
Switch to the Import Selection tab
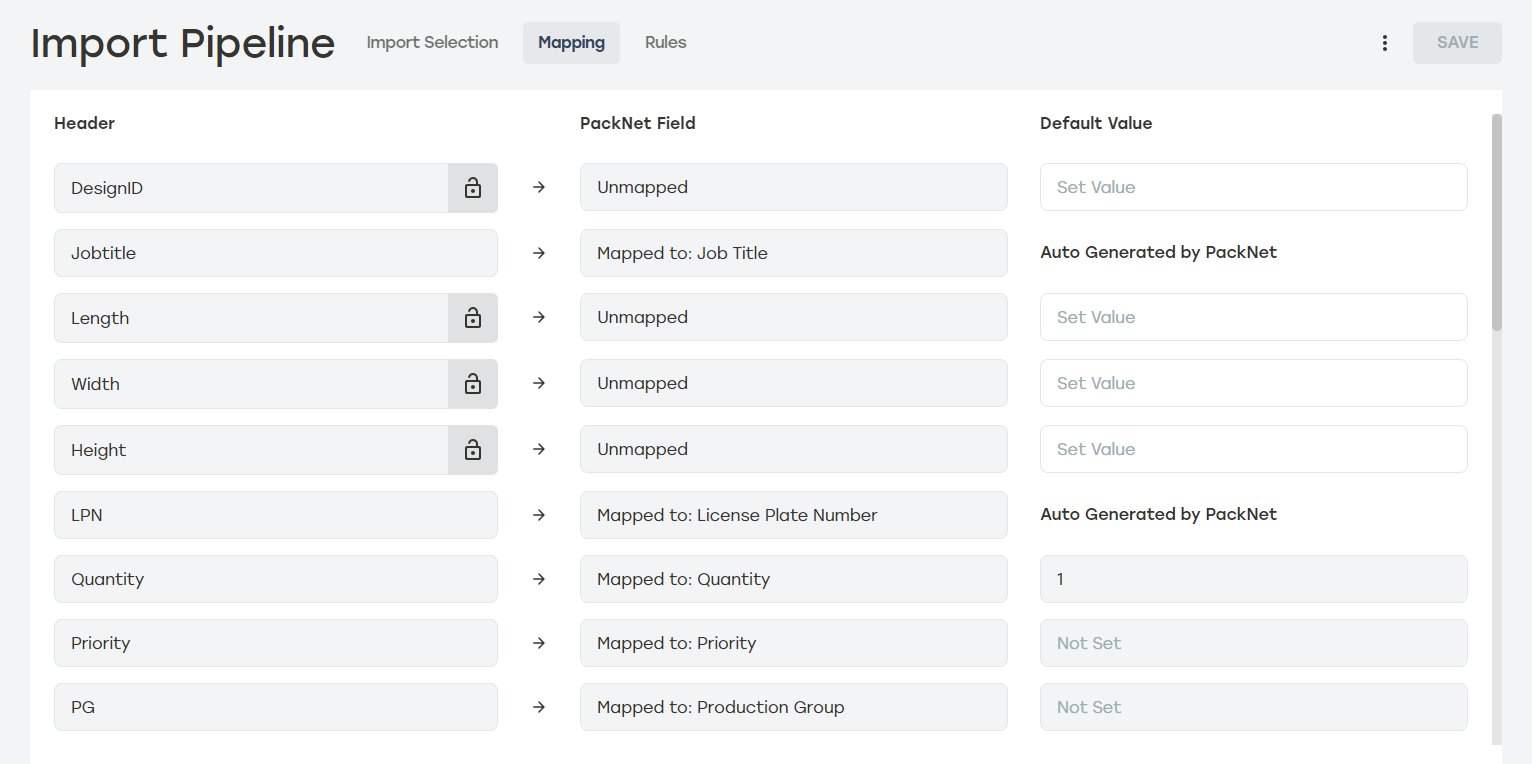pyautogui.click(x=432, y=42)
